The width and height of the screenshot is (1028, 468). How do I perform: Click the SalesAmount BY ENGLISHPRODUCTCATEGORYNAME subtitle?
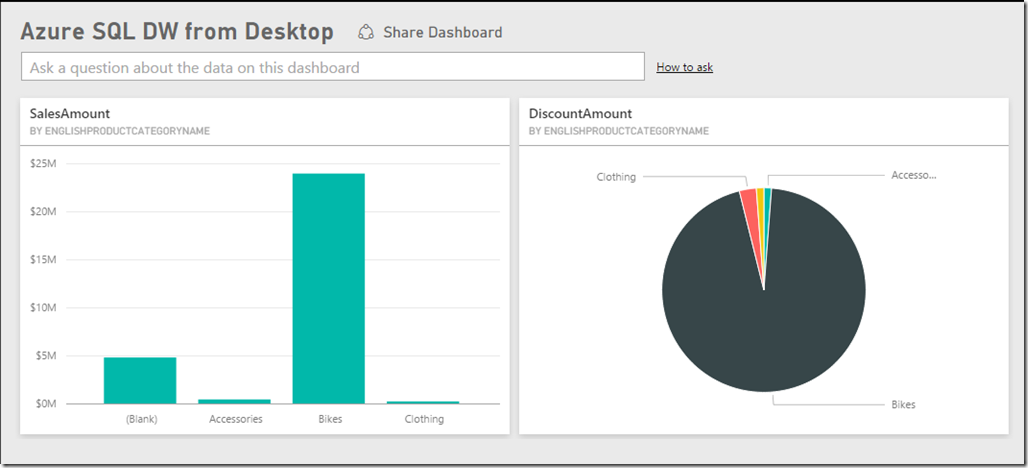[x=120, y=131]
